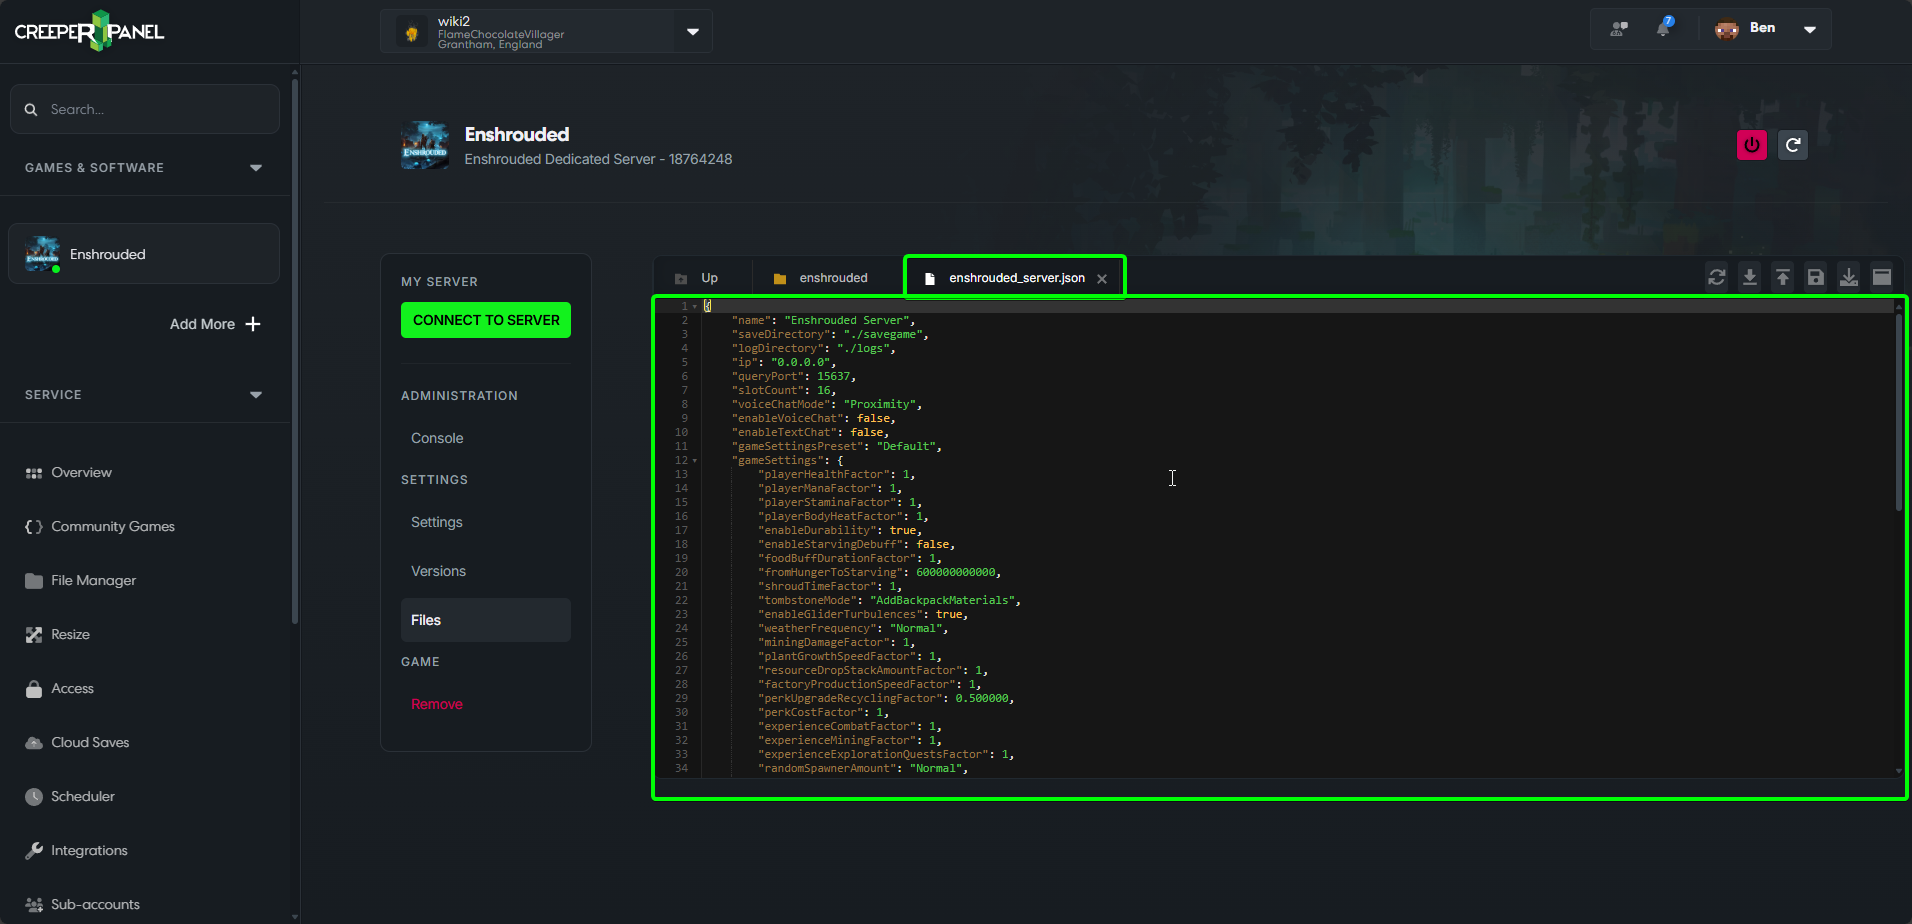
Task: Click Ben's avatar picture
Action: 1727,29
